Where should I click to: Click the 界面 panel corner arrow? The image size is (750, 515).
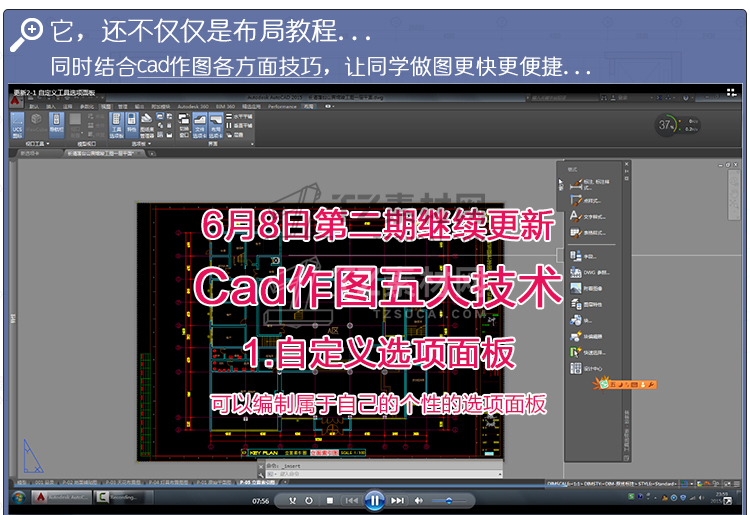tap(252, 143)
